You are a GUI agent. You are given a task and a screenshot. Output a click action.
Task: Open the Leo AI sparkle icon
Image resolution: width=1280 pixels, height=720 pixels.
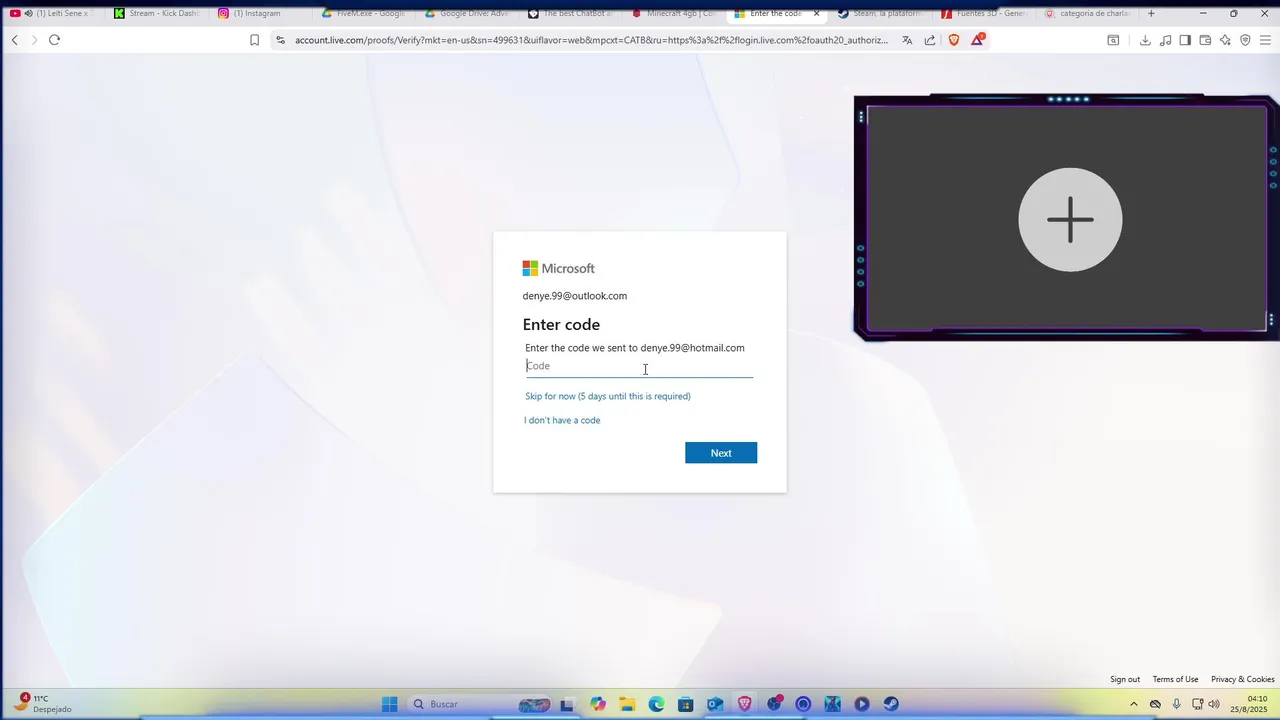(x=1225, y=40)
